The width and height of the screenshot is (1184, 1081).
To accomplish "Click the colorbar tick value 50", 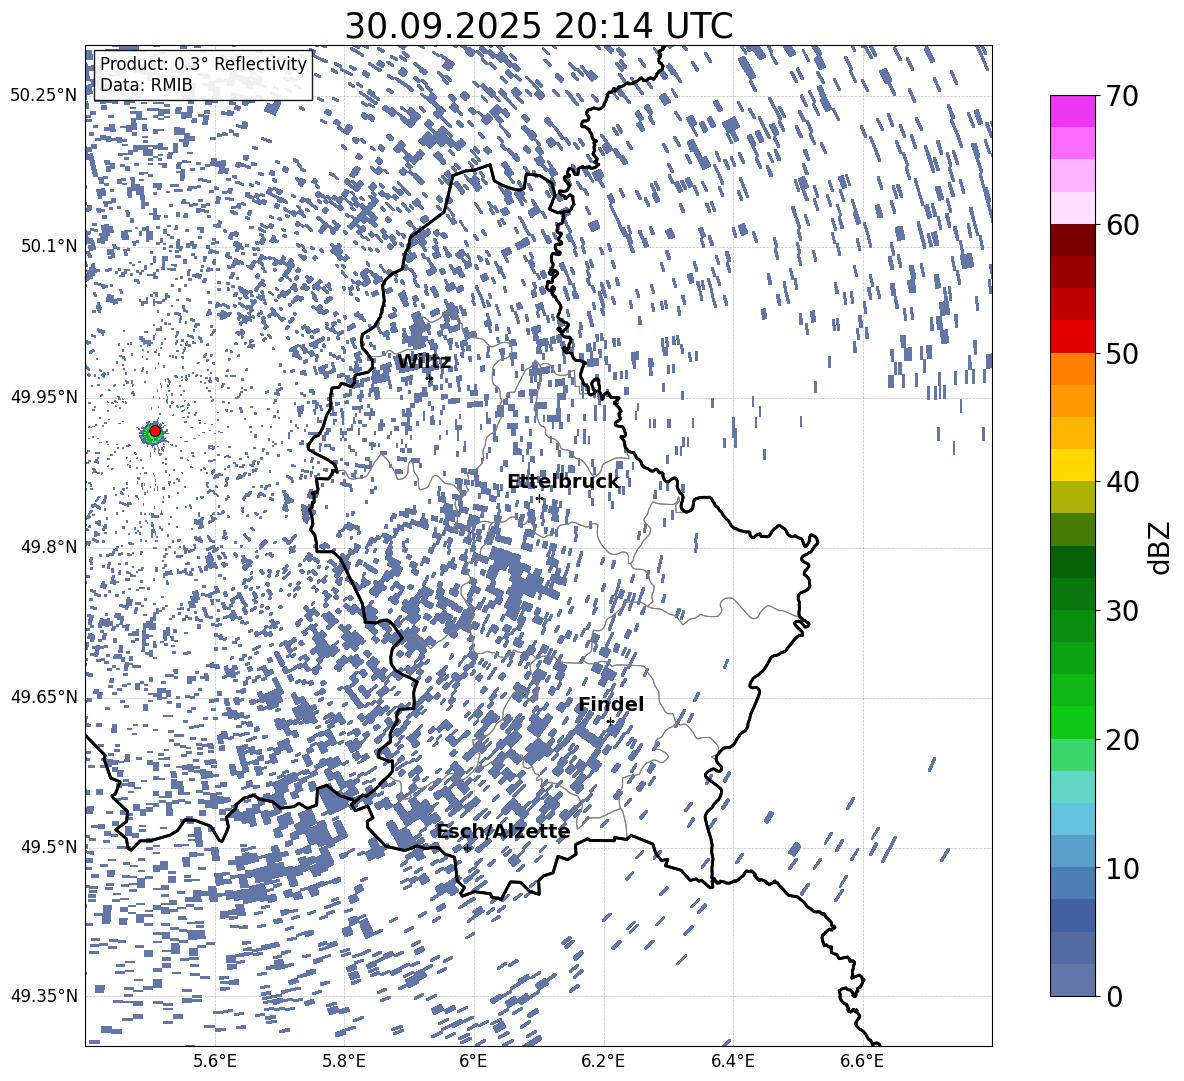I will point(1123,353).
